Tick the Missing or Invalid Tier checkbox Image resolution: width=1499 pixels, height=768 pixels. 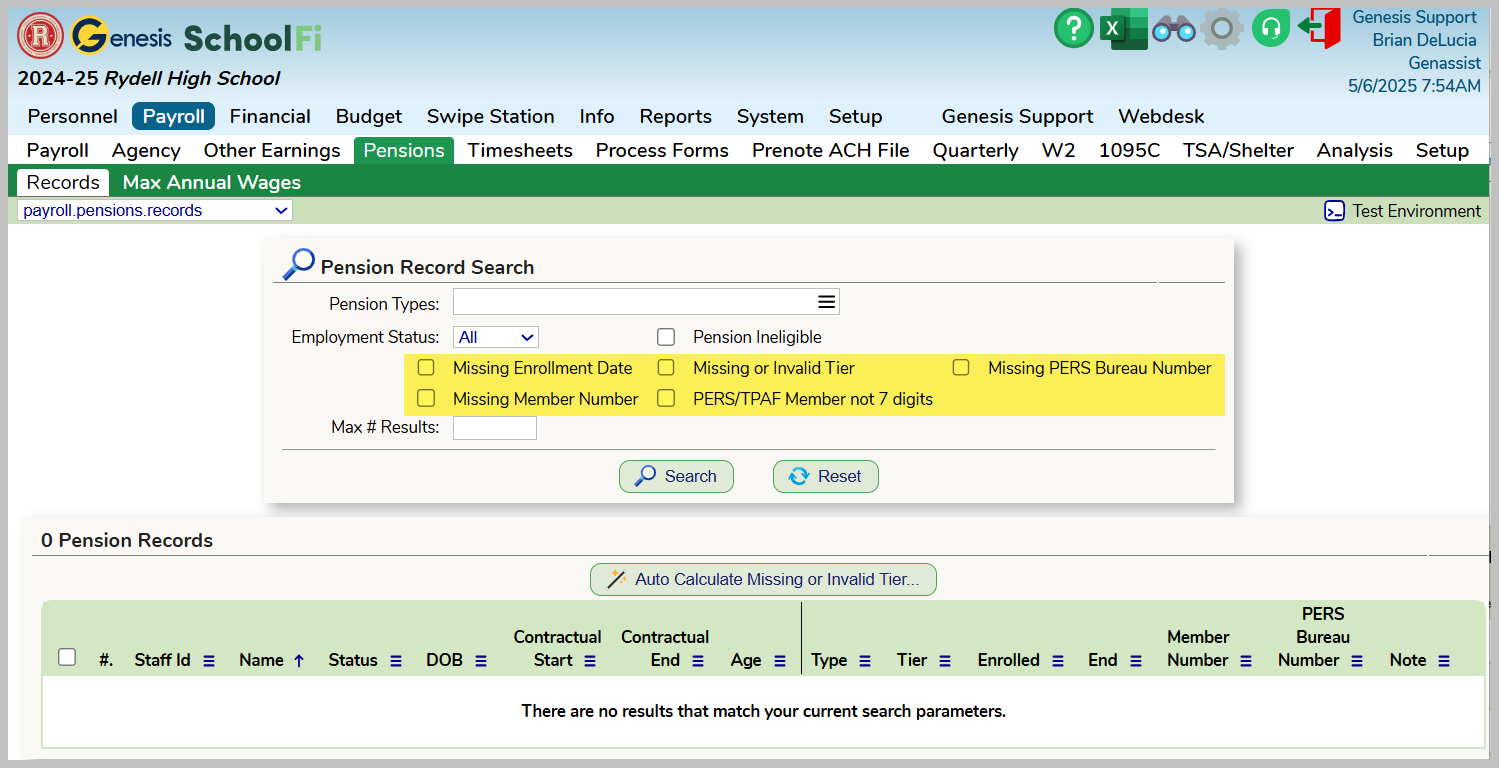666,367
